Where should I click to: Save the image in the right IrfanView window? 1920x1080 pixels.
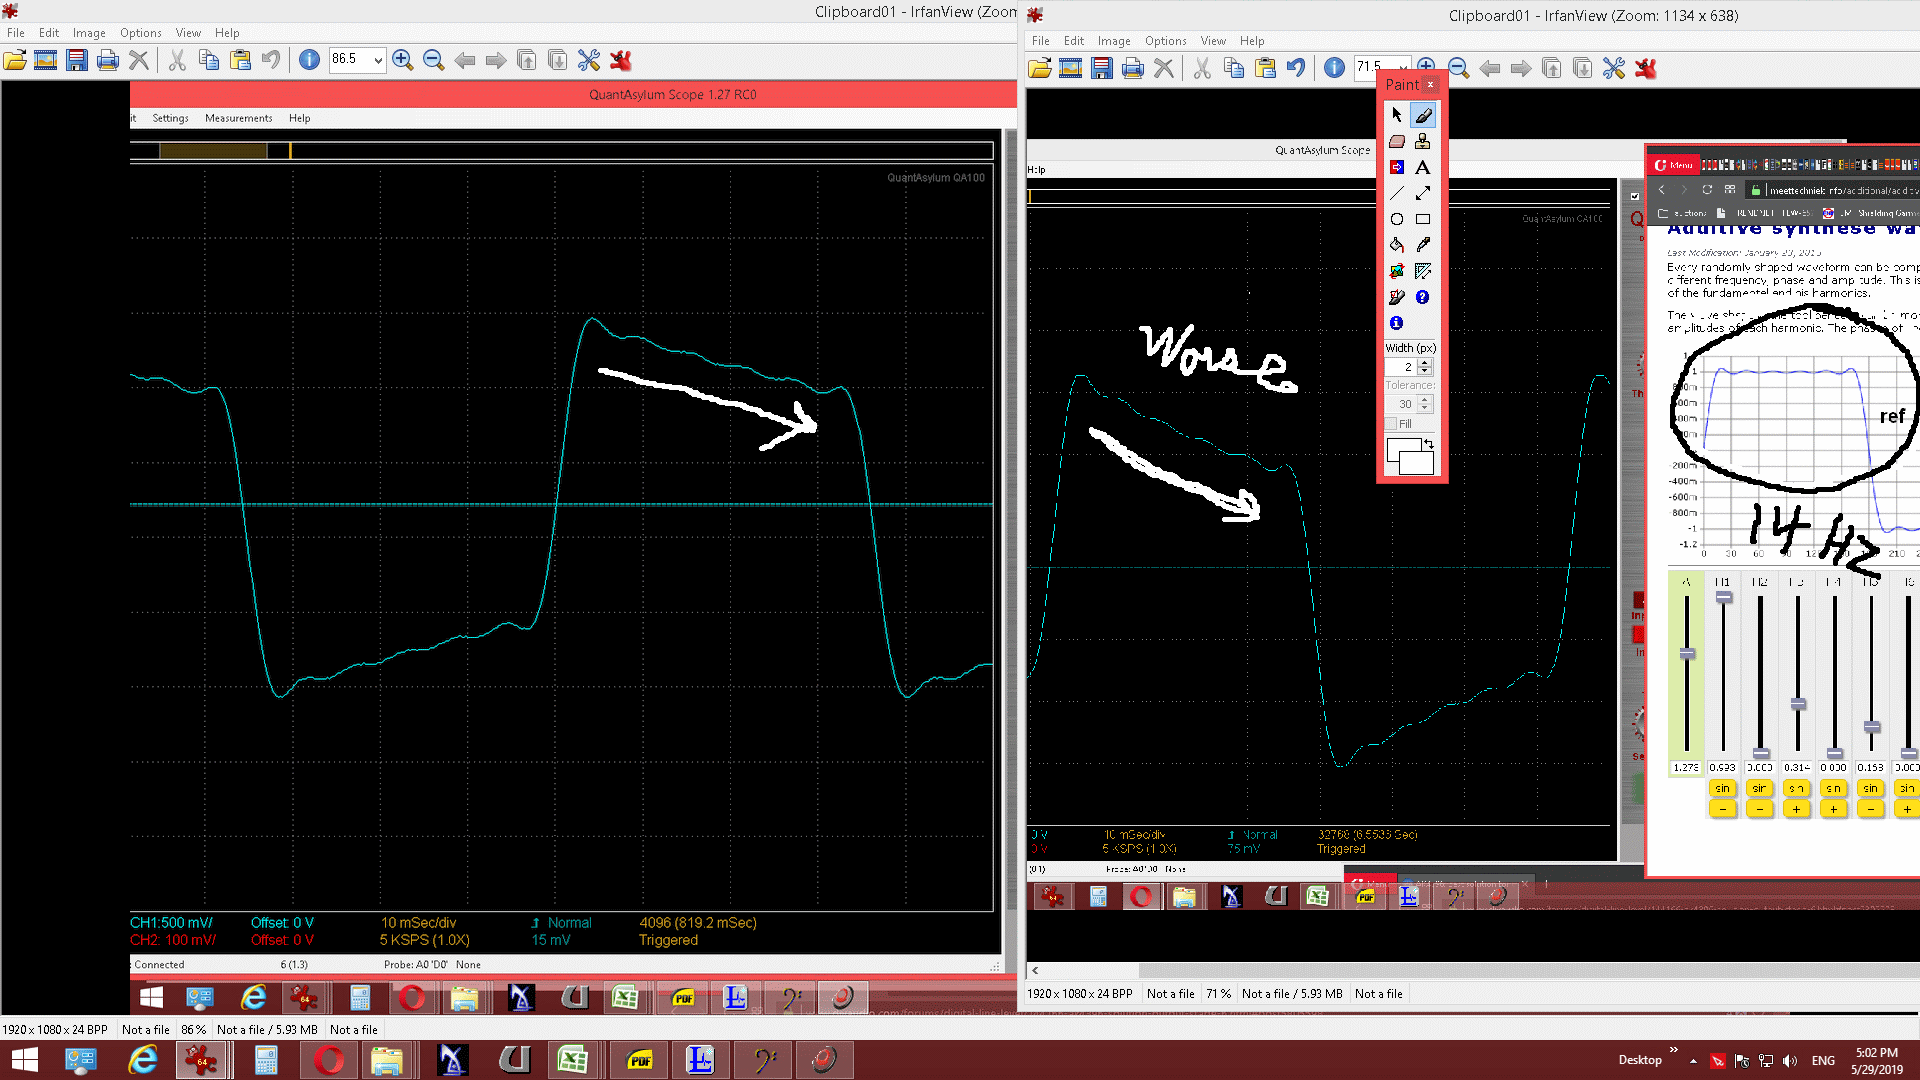click(x=1102, y=69)
